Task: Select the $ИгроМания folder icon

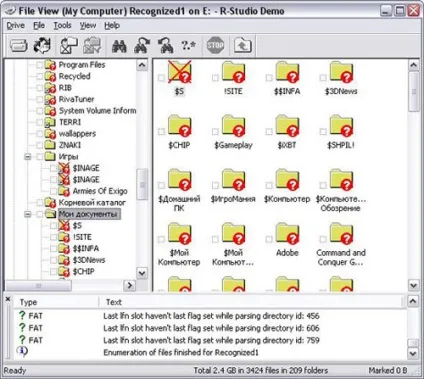Action: tap(233, 180)
